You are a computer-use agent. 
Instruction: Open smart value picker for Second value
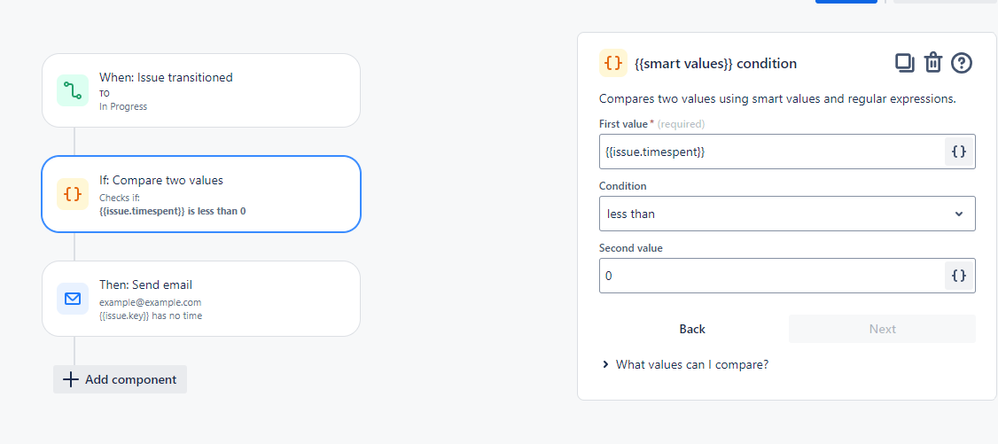click(959, 276)
